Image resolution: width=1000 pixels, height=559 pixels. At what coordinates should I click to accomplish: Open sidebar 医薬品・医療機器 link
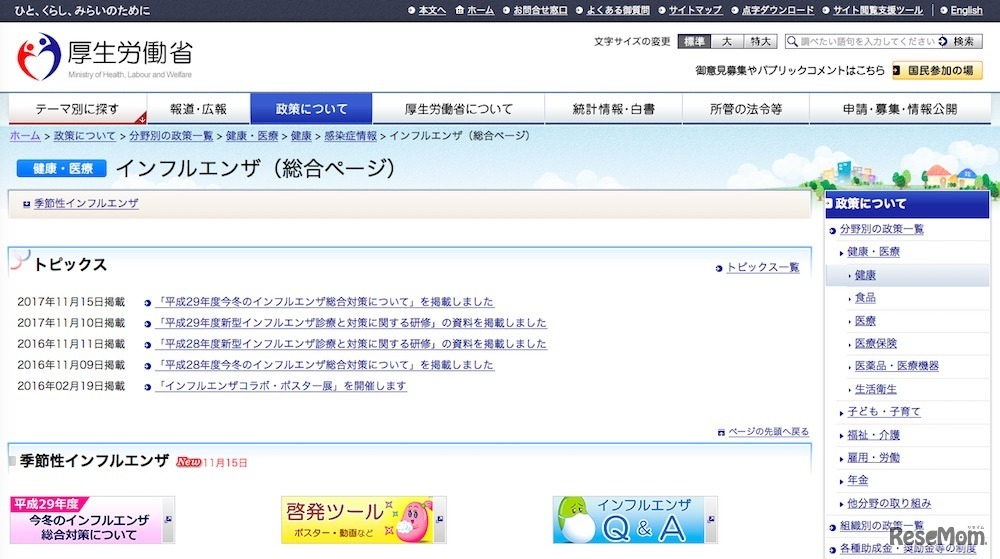coord(897,366)
